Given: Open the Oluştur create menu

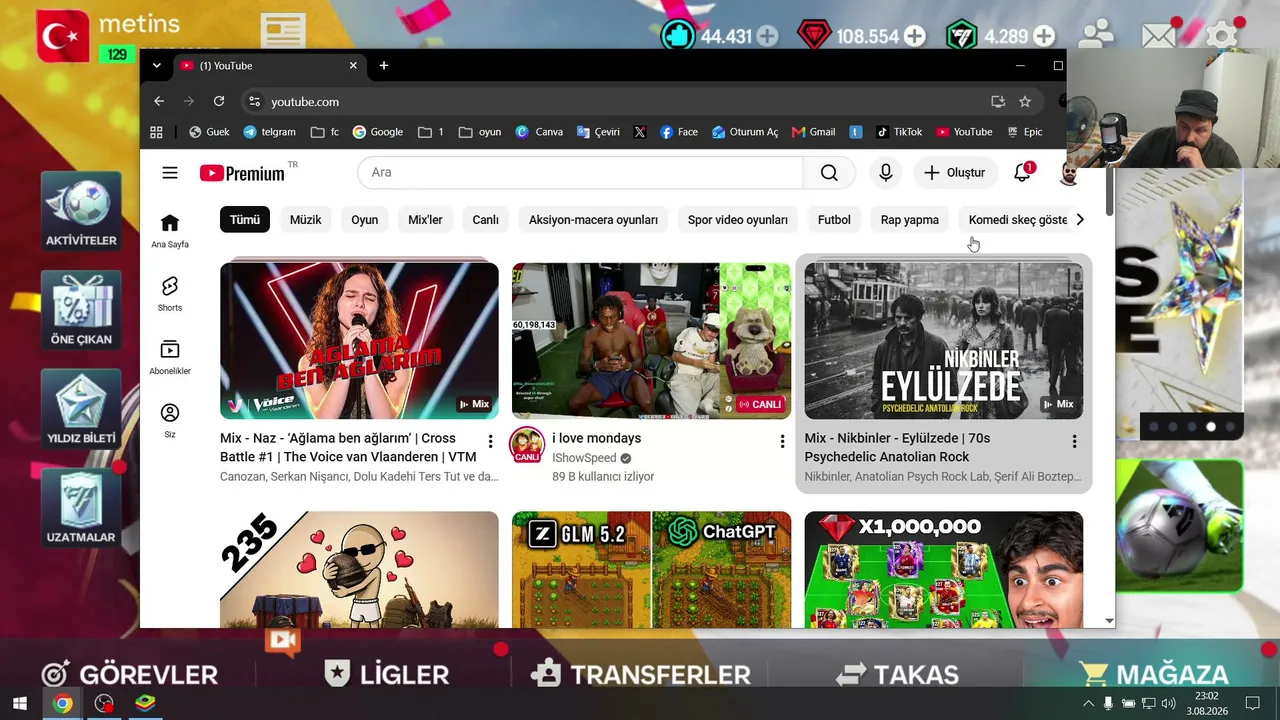Looking at the screenshot, I should 954,173.
